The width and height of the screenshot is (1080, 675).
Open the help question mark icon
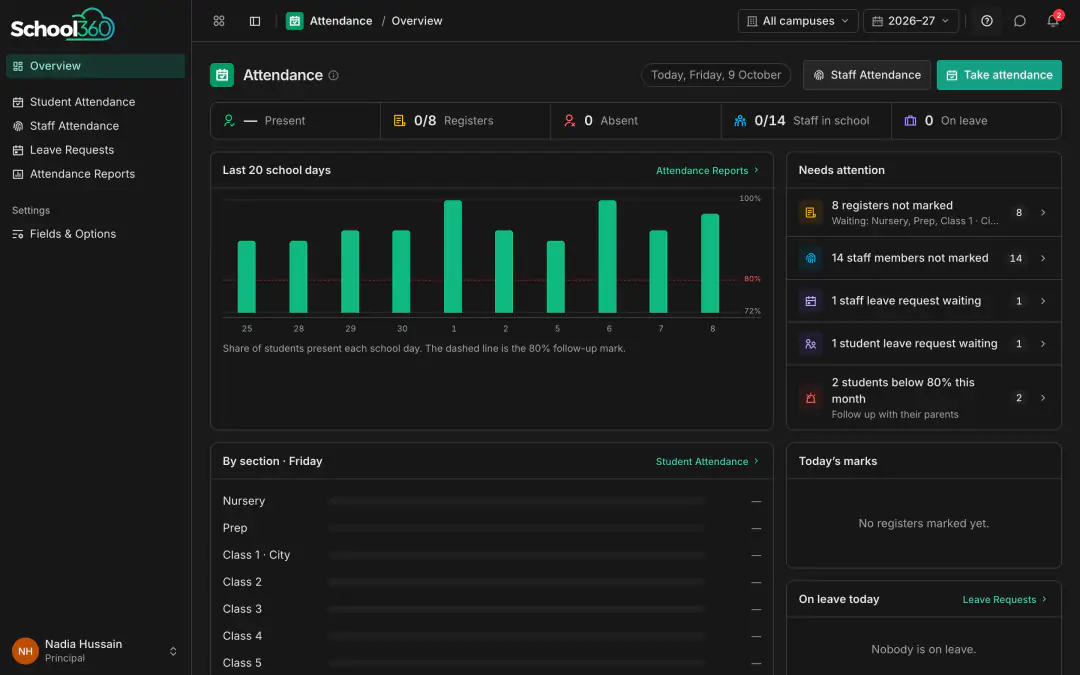987,21
